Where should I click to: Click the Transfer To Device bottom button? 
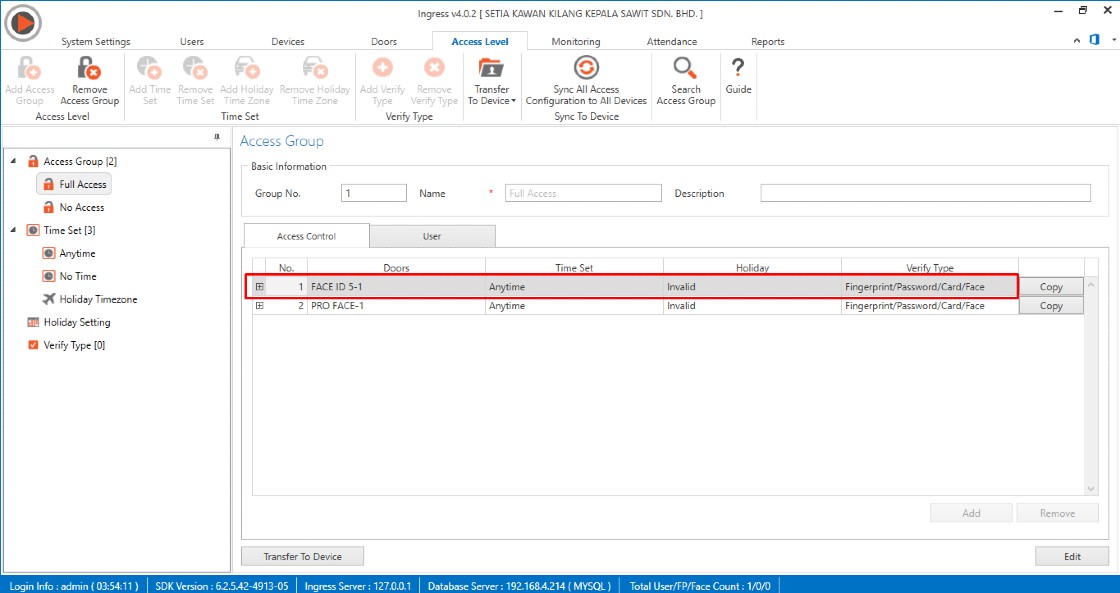(x=303, y=556)
